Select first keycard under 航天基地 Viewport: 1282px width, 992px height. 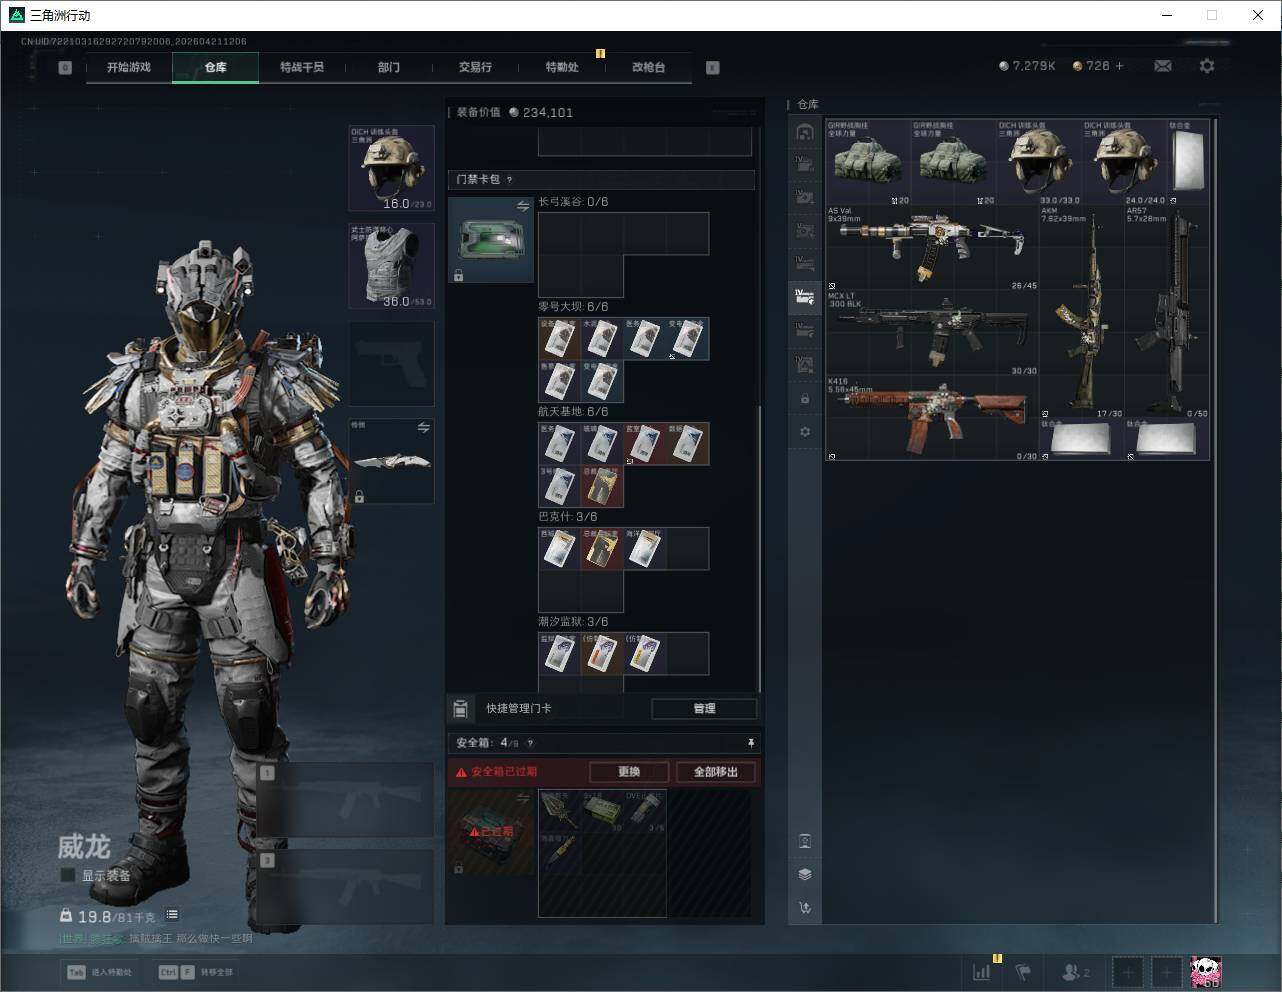point(559,443)
